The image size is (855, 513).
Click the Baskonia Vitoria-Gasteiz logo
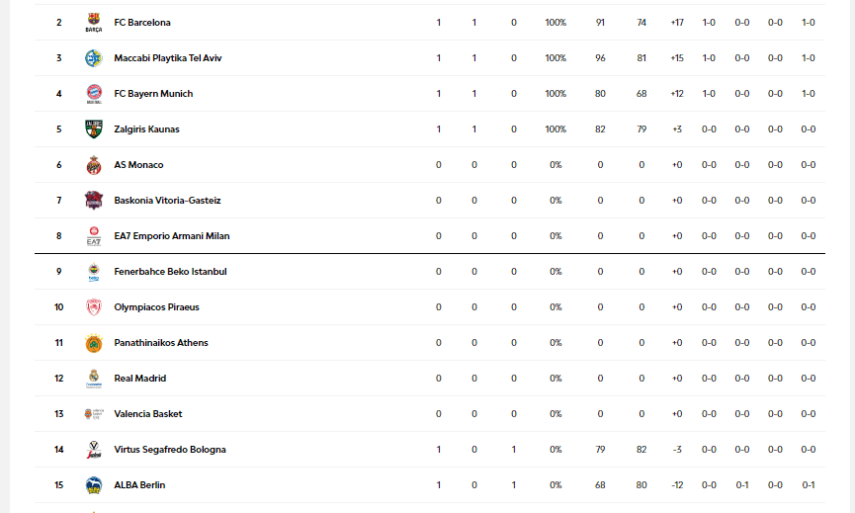point(93,200)
